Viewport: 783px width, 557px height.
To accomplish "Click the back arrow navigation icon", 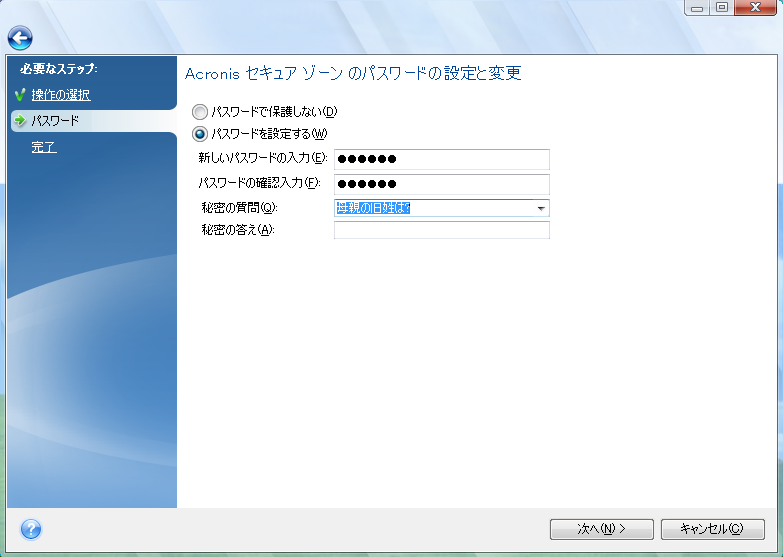I will [x=20, y=38].
